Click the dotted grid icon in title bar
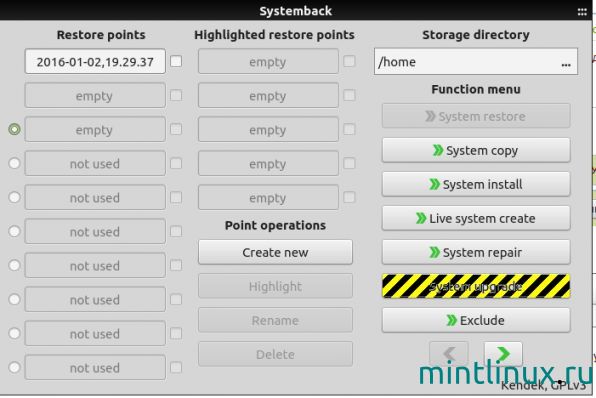The width and height of the screenshot is (596, 398). (582, 12)
